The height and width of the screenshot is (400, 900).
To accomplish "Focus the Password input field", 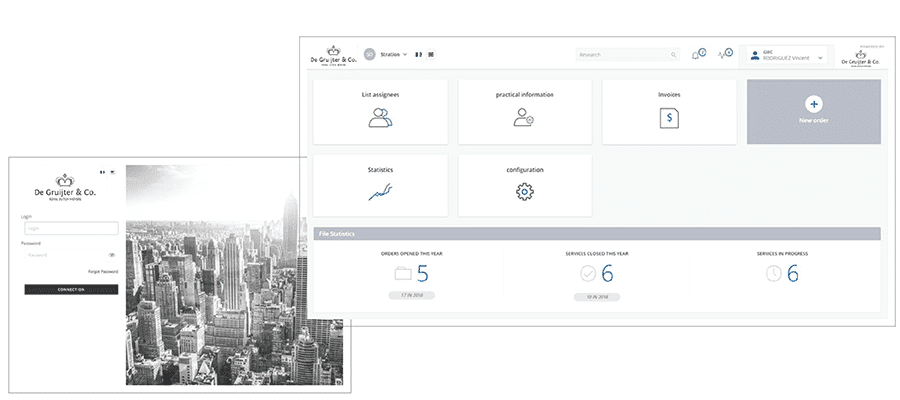I will coord(71,255).
